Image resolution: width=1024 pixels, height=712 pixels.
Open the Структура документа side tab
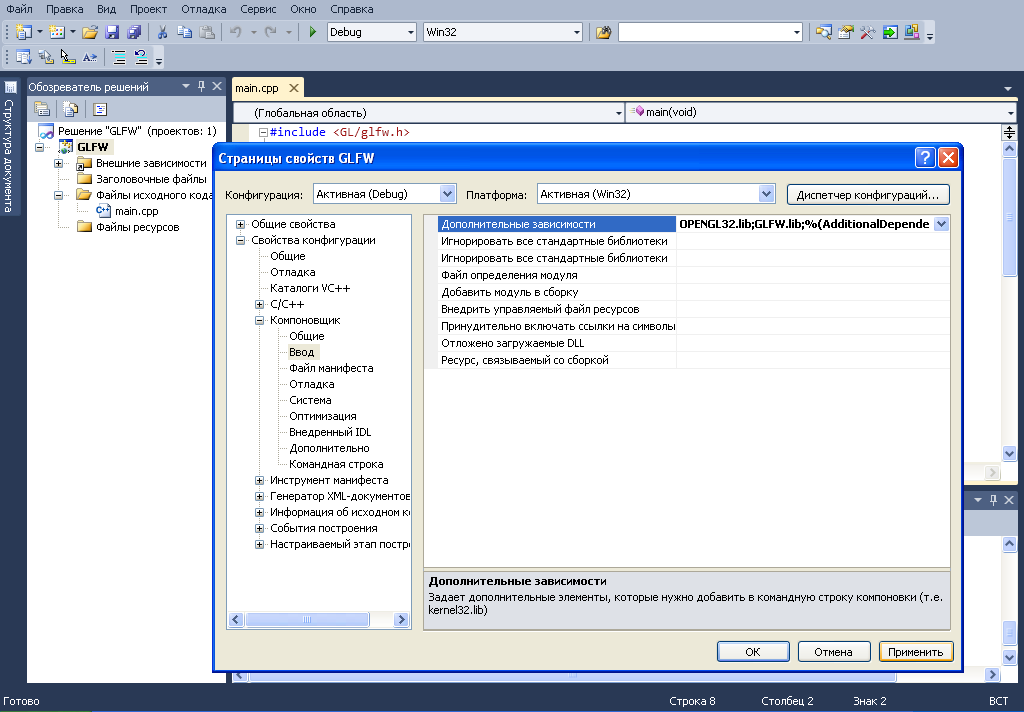click(x=9, y=146)
